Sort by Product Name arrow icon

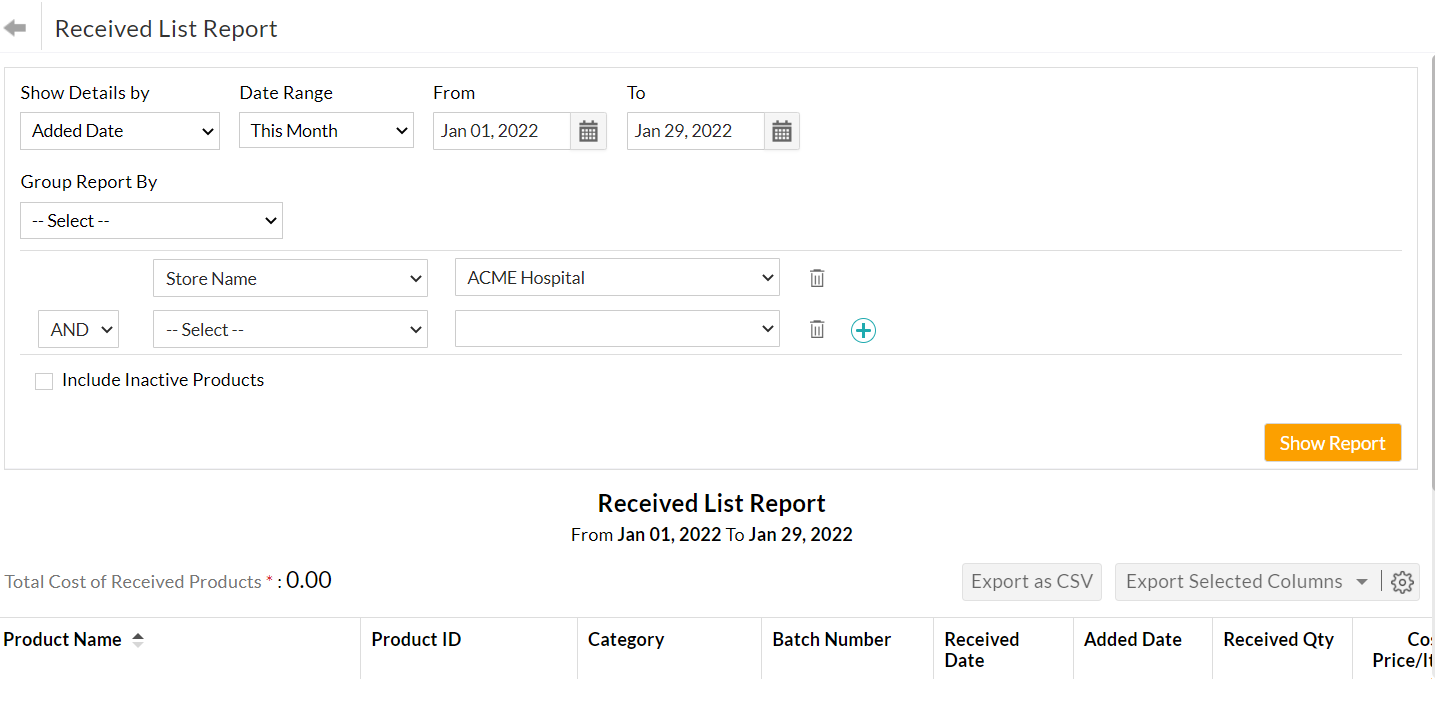(138, 640)
